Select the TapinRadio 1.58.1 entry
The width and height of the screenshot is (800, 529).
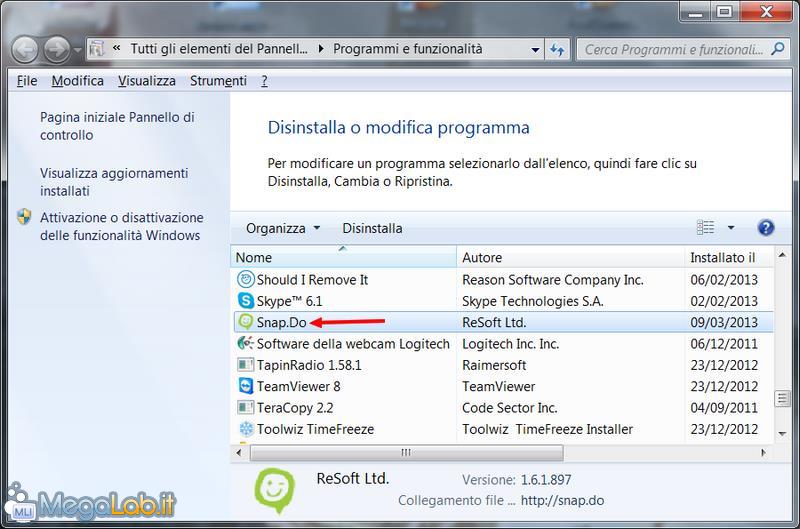[309, 365]
